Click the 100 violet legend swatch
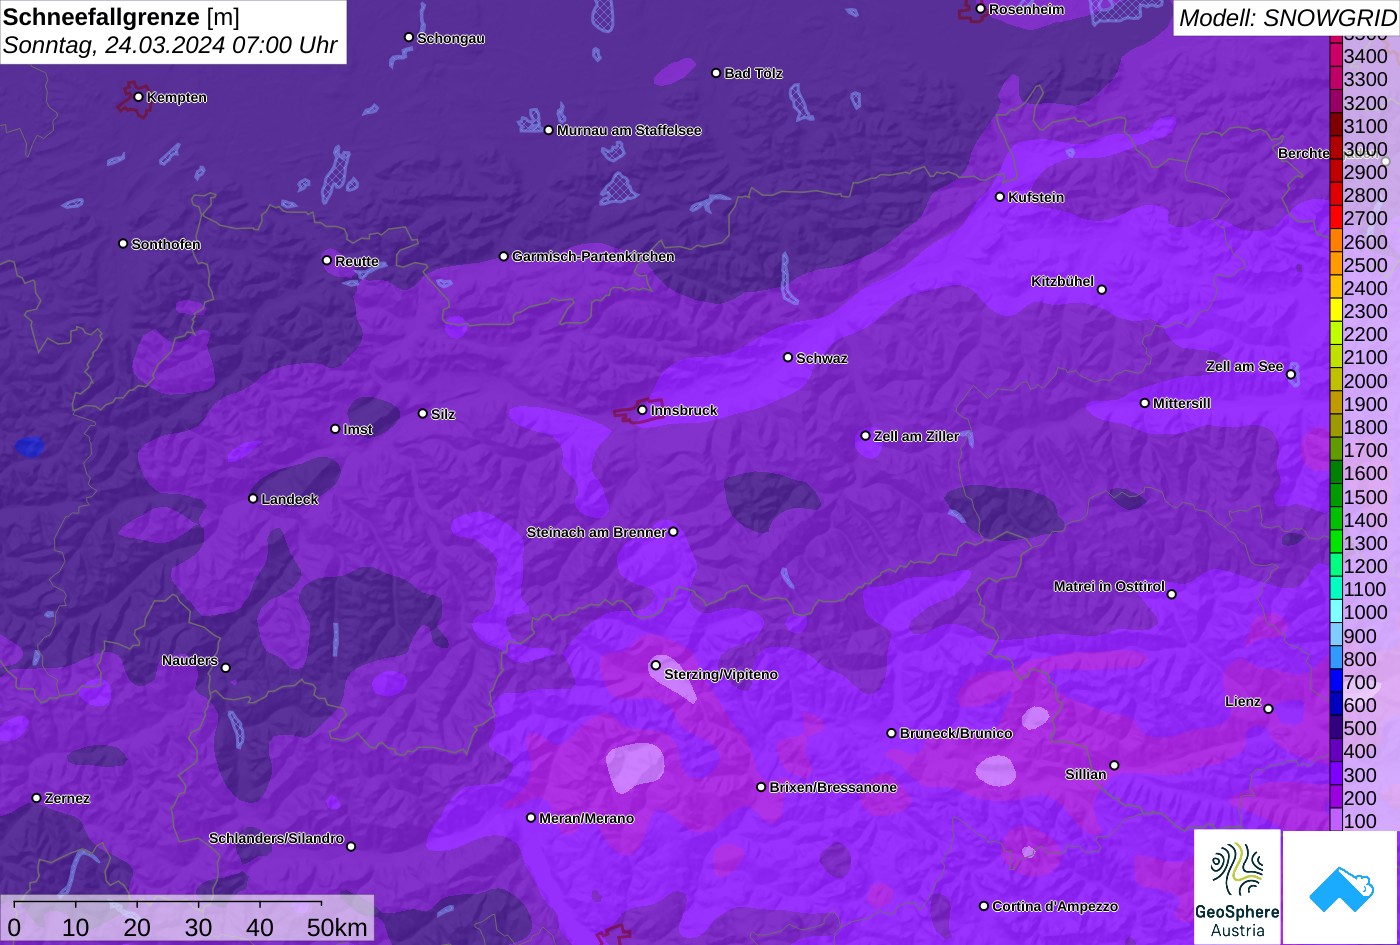This screenshot has height=945, width=1400. (x=1336, y=821)
